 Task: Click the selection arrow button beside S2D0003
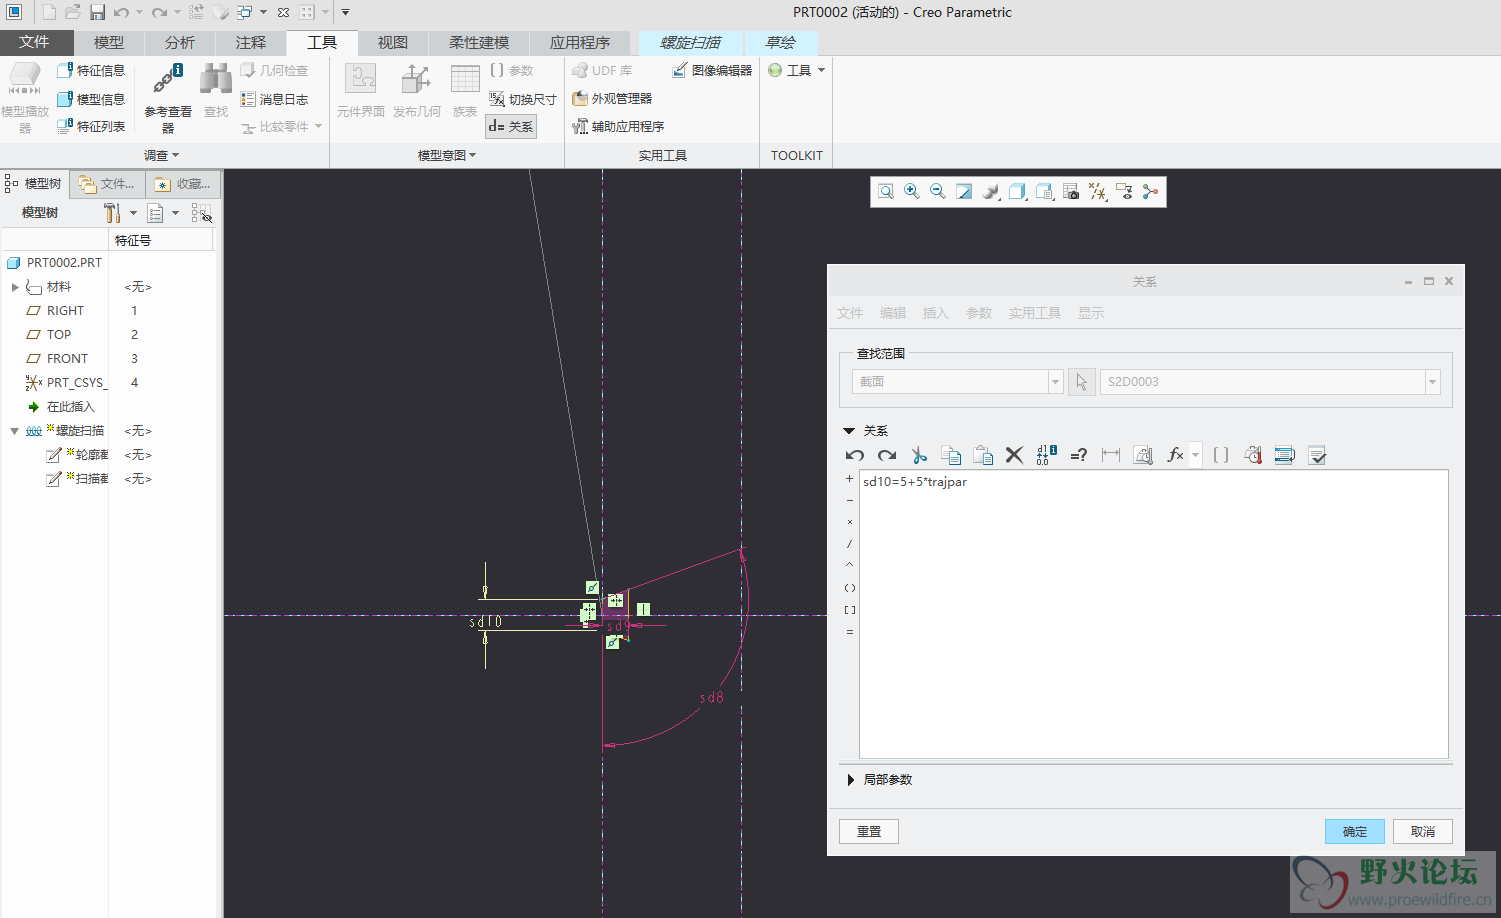(1082, 382)
